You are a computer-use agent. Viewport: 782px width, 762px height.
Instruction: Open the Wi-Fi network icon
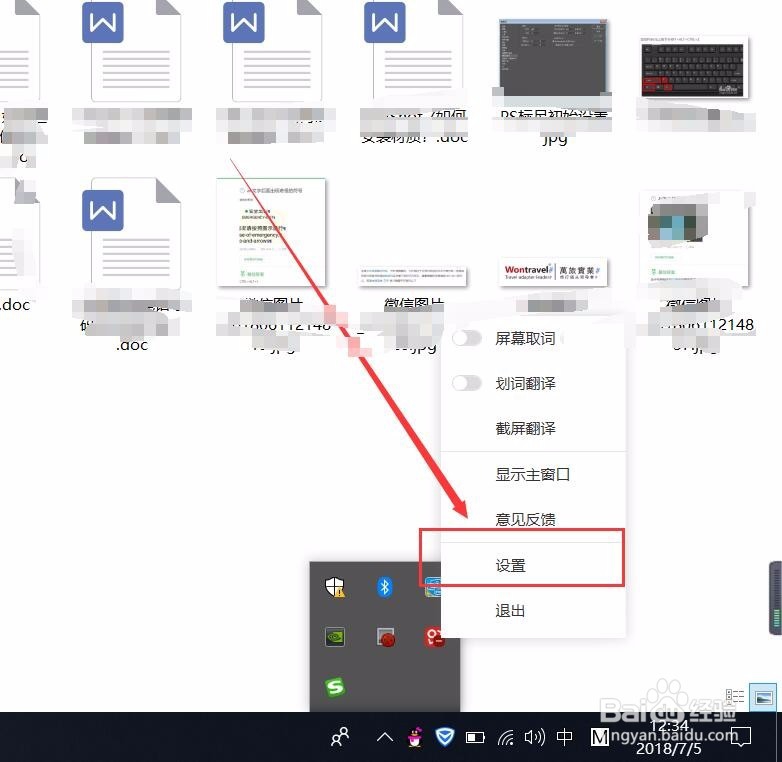(505, 737)
